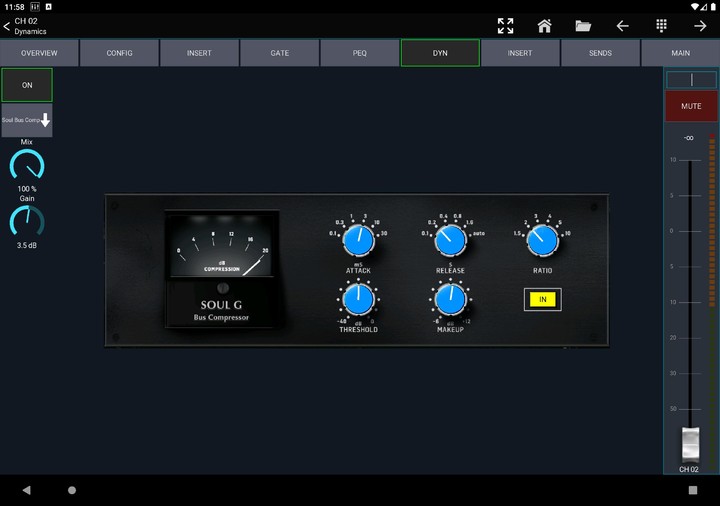The height and width of the screenshot is (506, 720).
Task: Open the folder icon in top bar
Action: 583,26
